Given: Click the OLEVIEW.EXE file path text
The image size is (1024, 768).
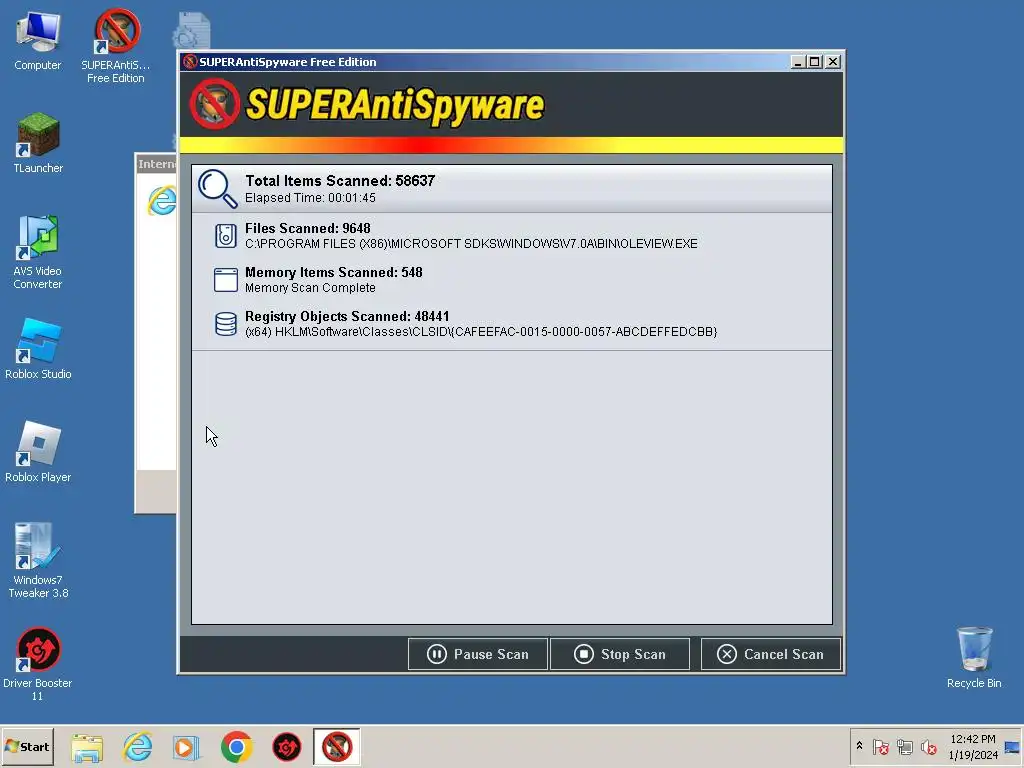Looking at the screenshot, I should (x=472, y=244).
